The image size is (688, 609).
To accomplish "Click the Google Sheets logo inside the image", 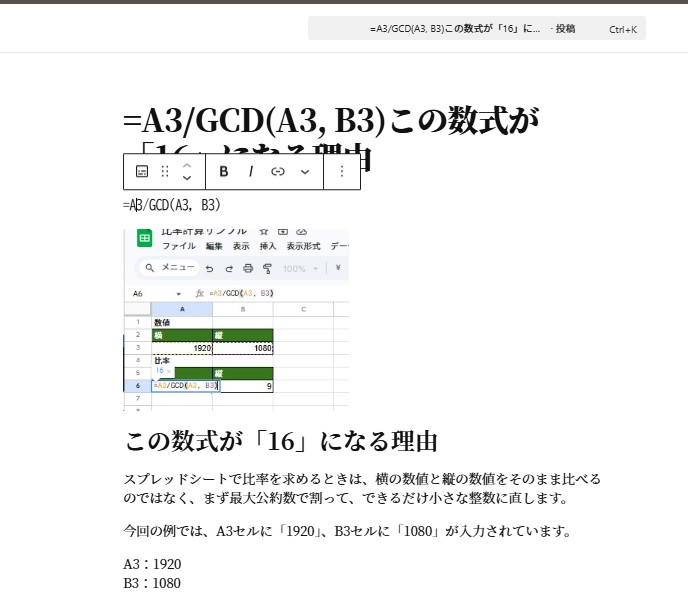I will [x=144, y=238].
